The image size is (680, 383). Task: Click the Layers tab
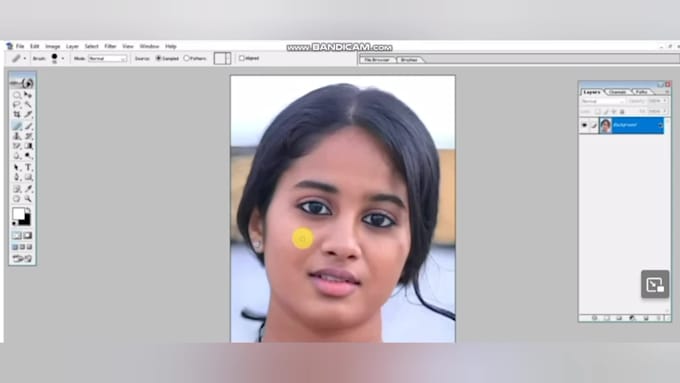click(592, 92)
